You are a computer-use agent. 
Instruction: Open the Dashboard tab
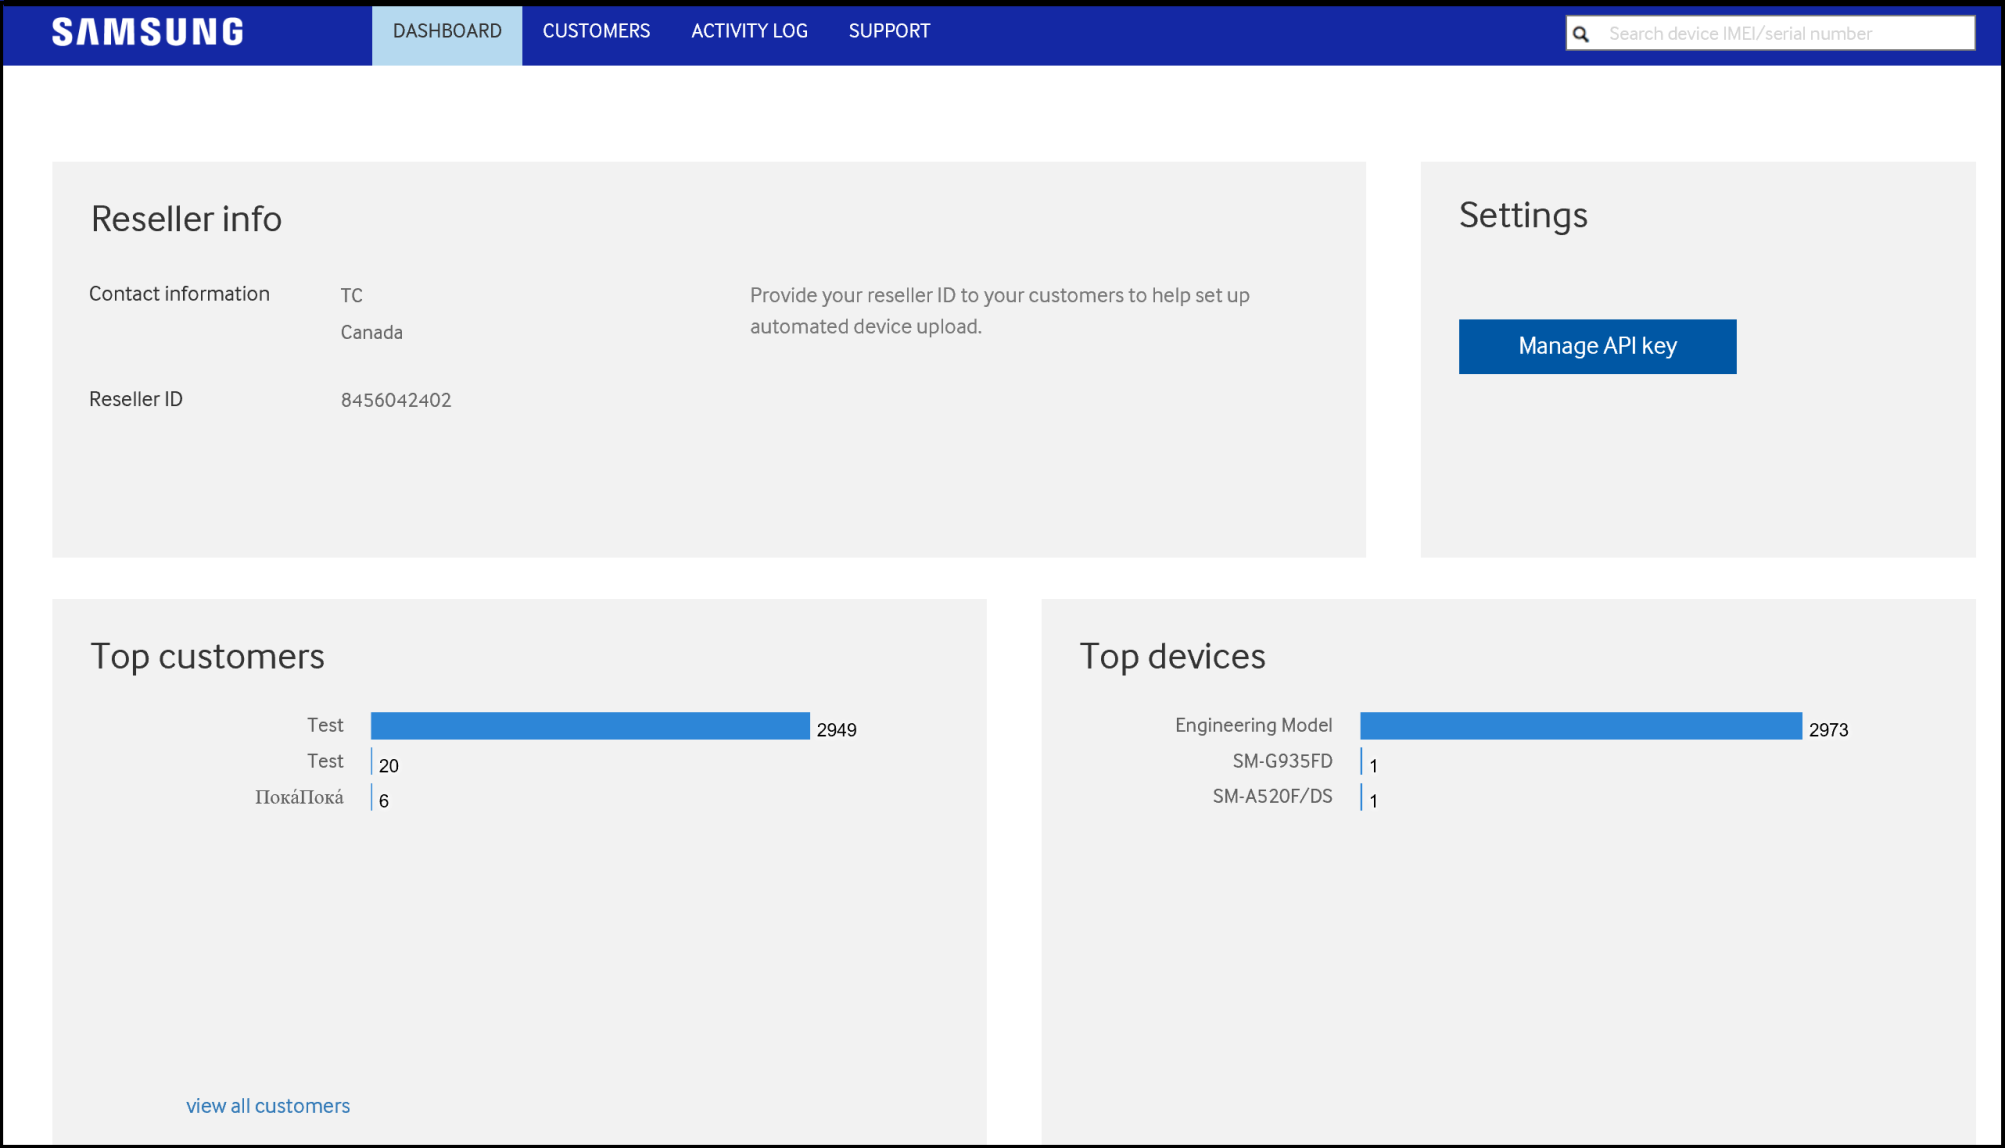coord(447,32)
